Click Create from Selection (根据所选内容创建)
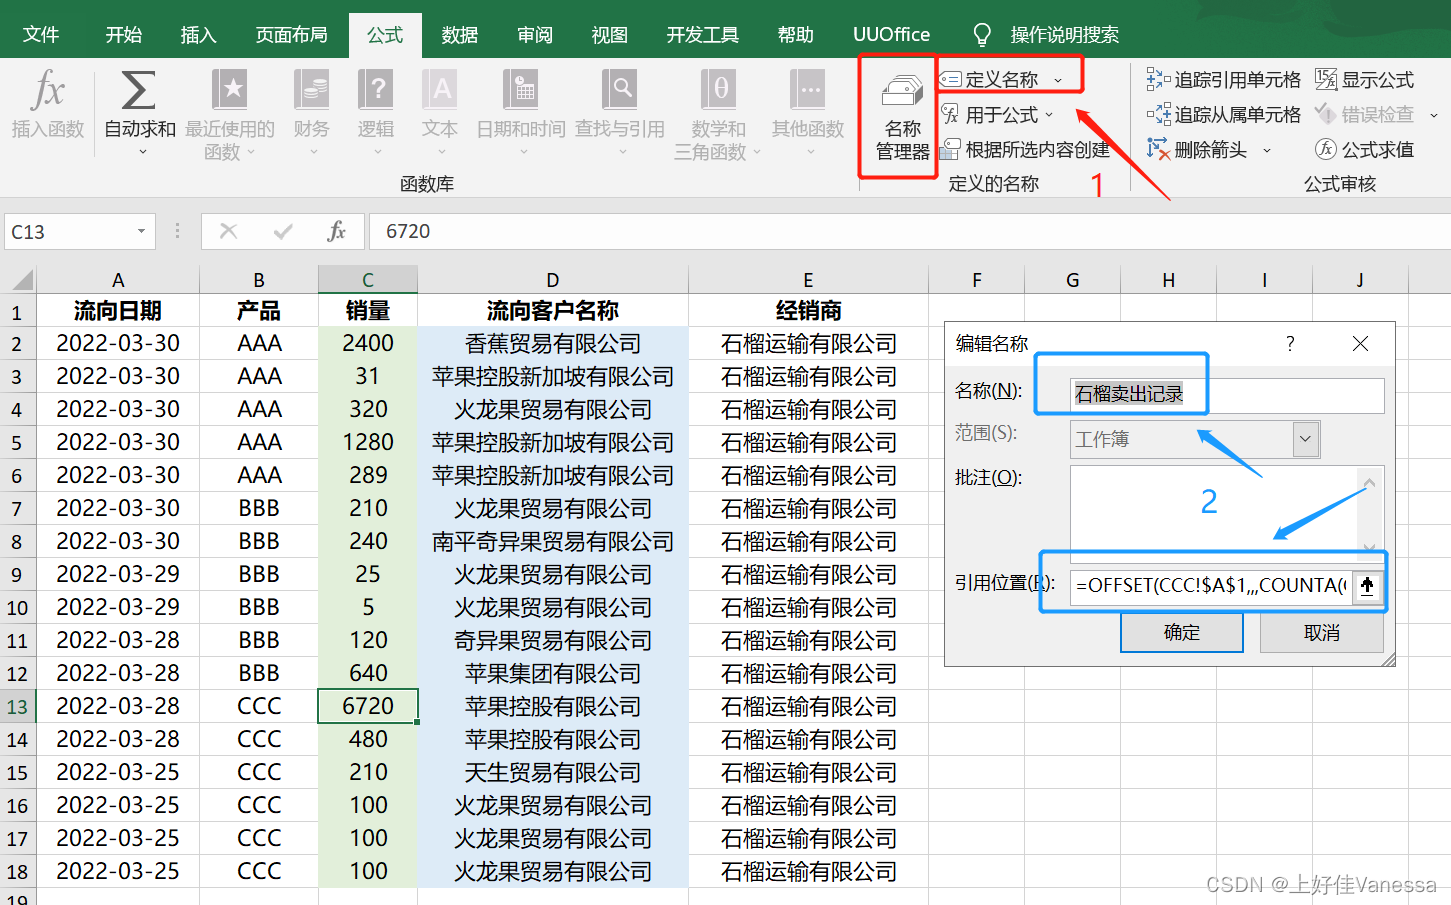Screen dimensions: 1451x905 coord(1026,150)
